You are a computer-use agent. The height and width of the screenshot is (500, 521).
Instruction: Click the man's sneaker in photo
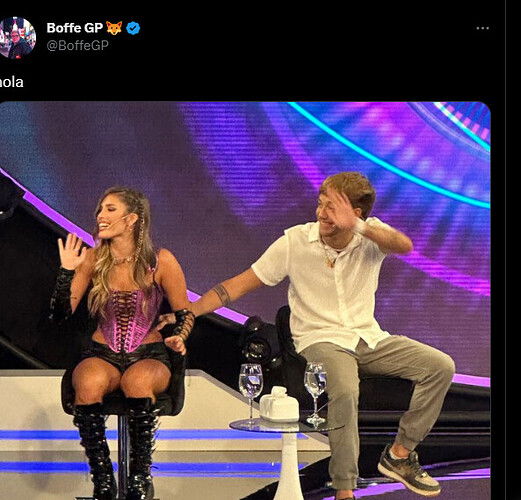point(408,469)
